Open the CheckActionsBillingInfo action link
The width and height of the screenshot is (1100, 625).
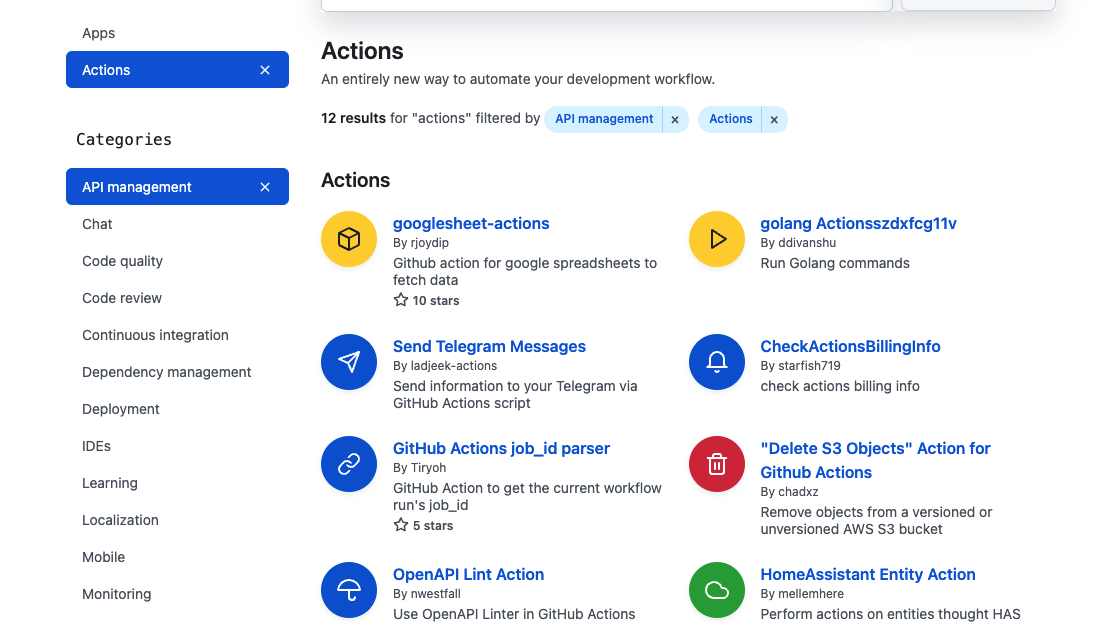(x=850, y=346)
